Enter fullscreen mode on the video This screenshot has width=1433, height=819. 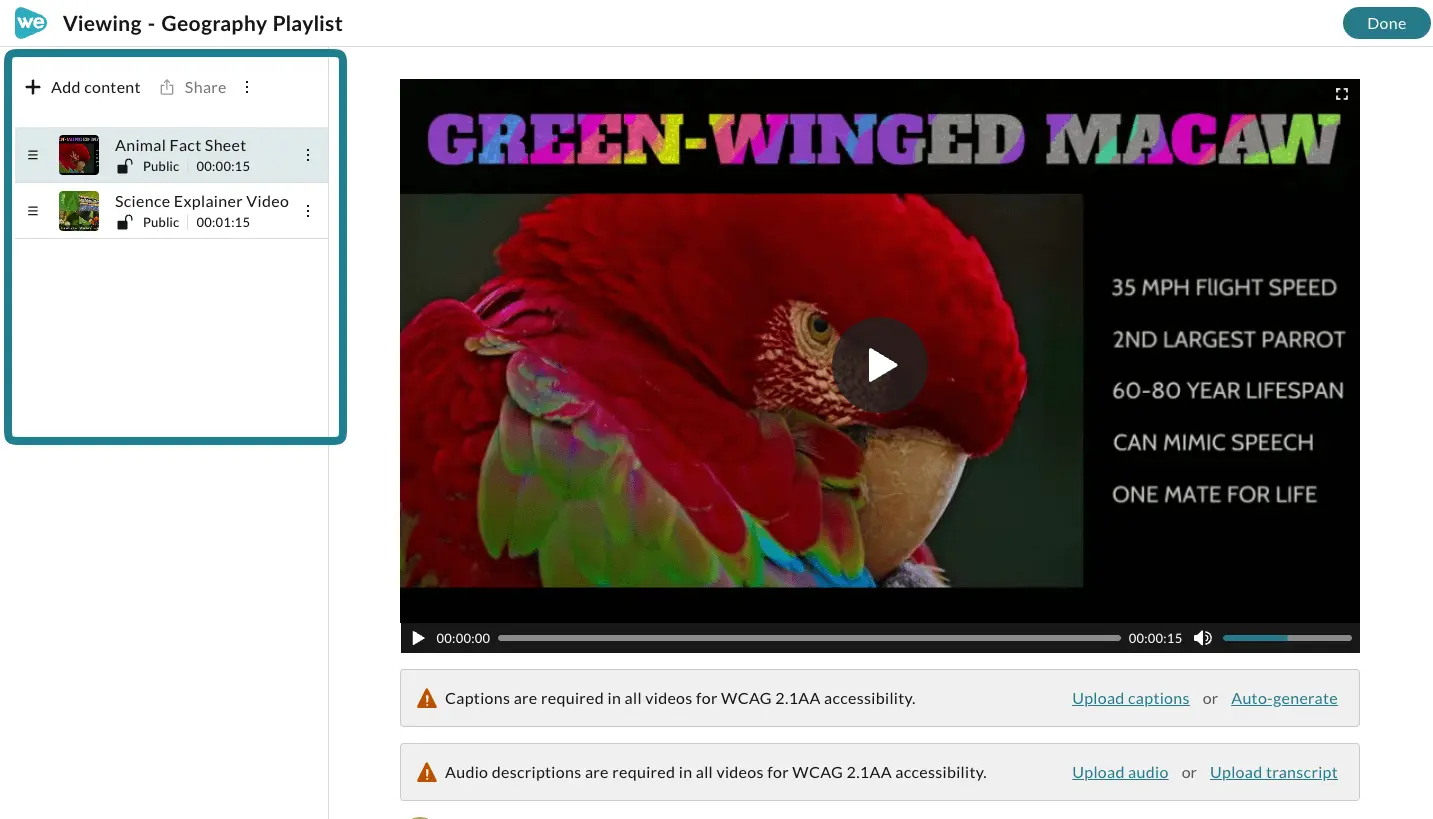point(1342,94)
